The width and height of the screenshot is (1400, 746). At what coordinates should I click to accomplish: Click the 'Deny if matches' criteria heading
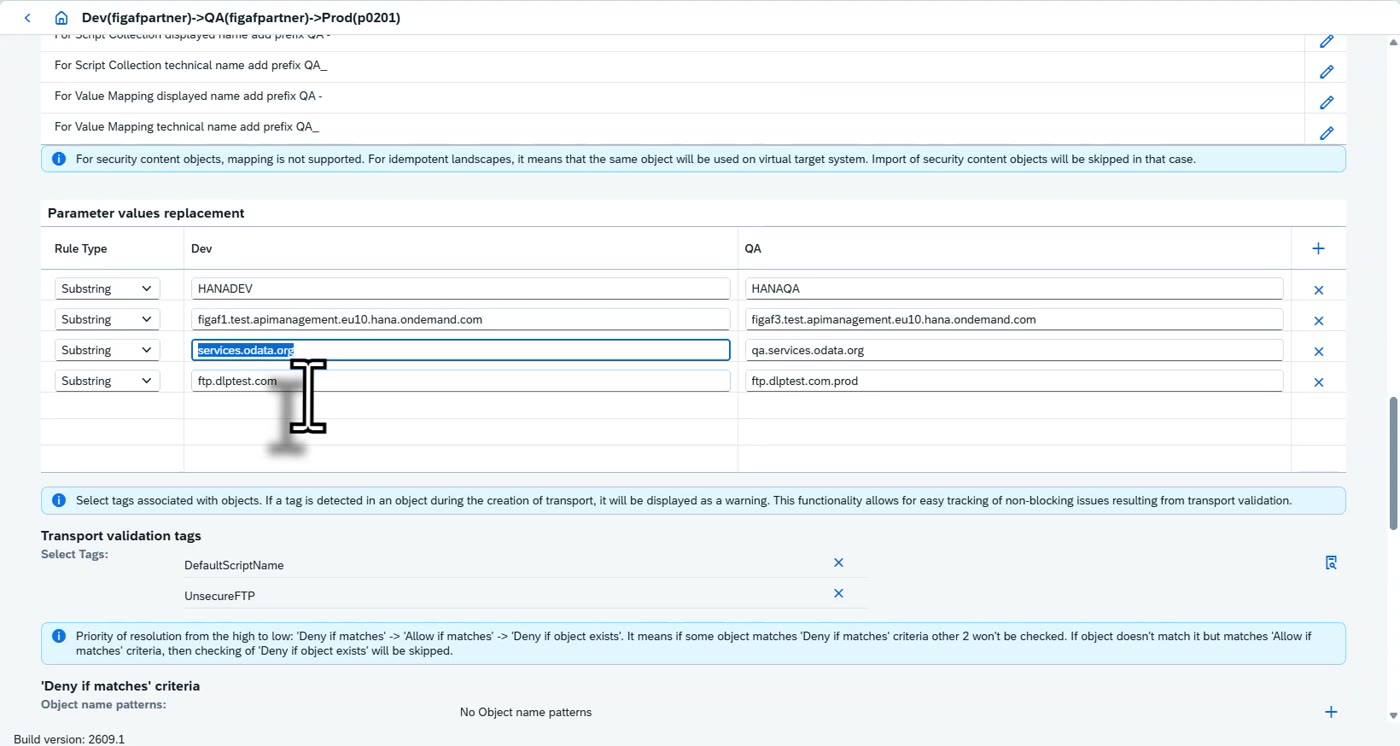[x=120, y=686]
